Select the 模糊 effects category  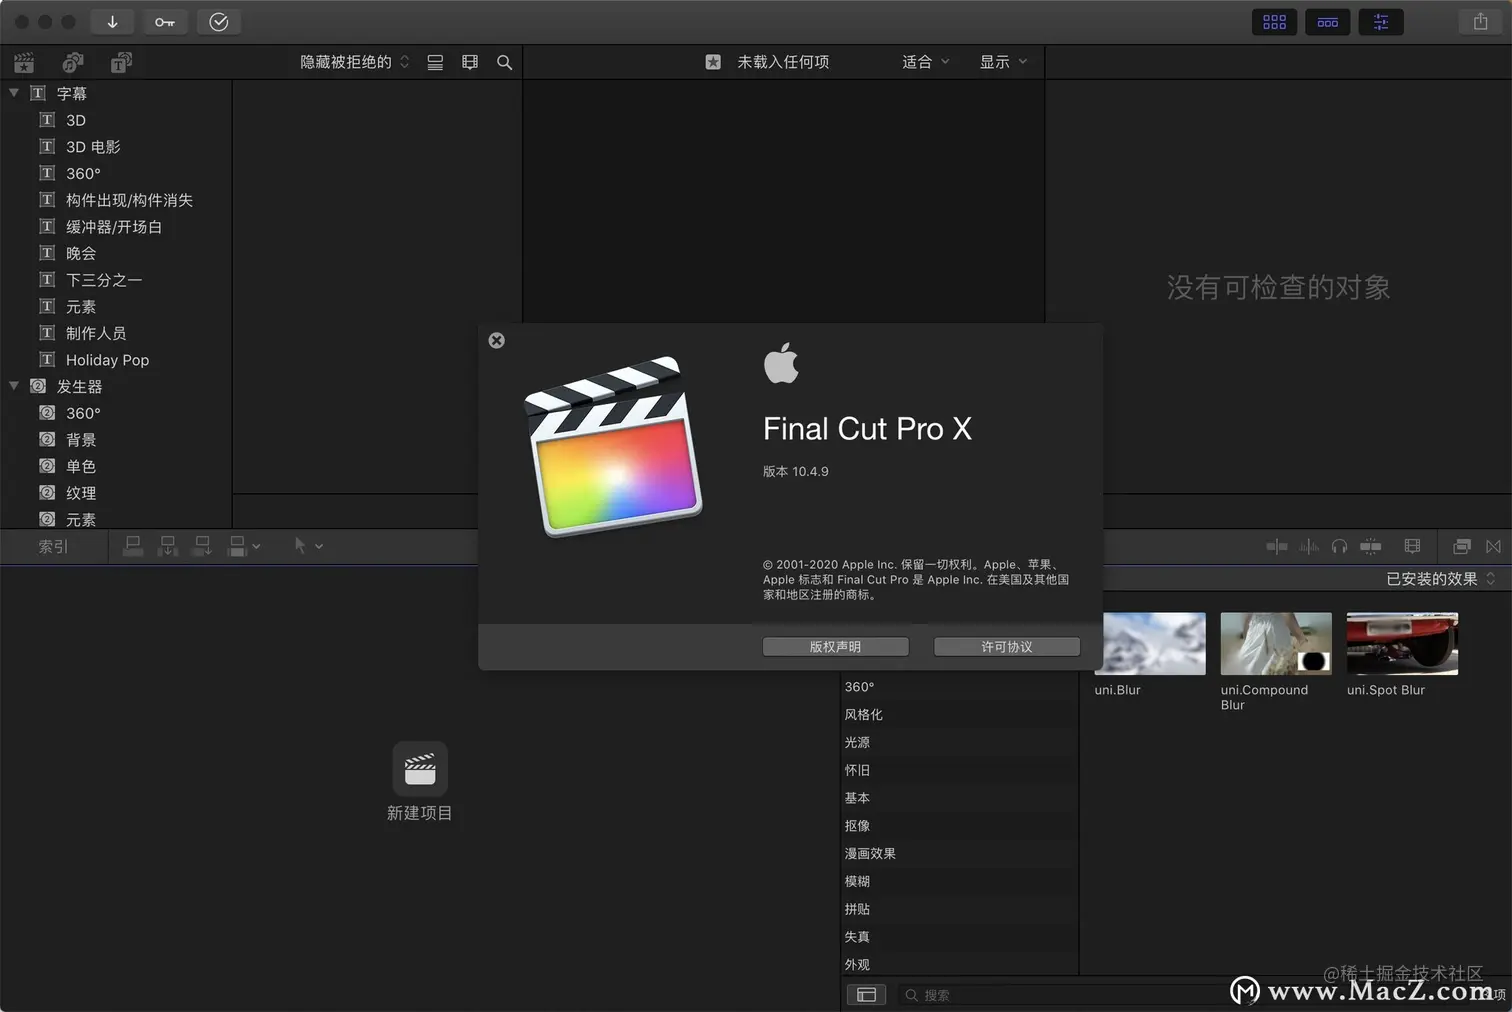[x=857, y=882]
